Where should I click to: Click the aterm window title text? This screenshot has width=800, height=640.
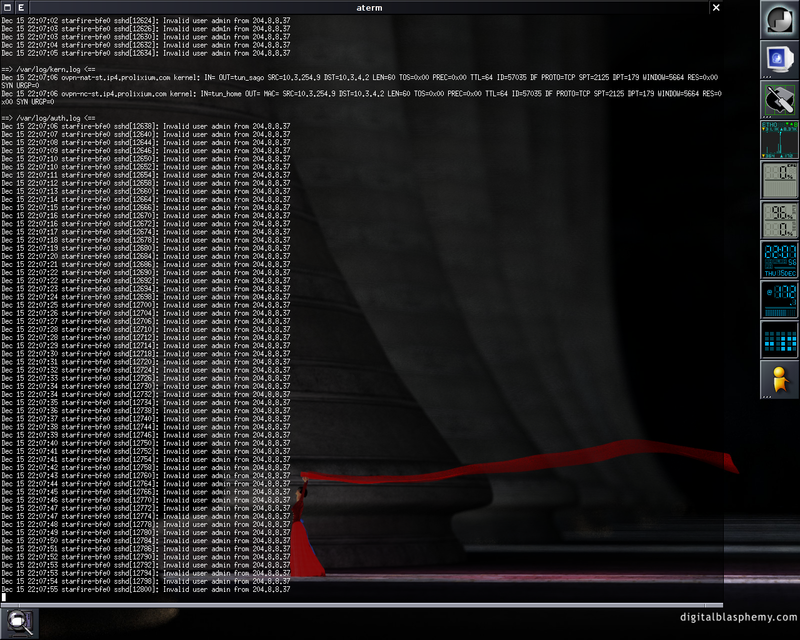[x=369, y=8]
